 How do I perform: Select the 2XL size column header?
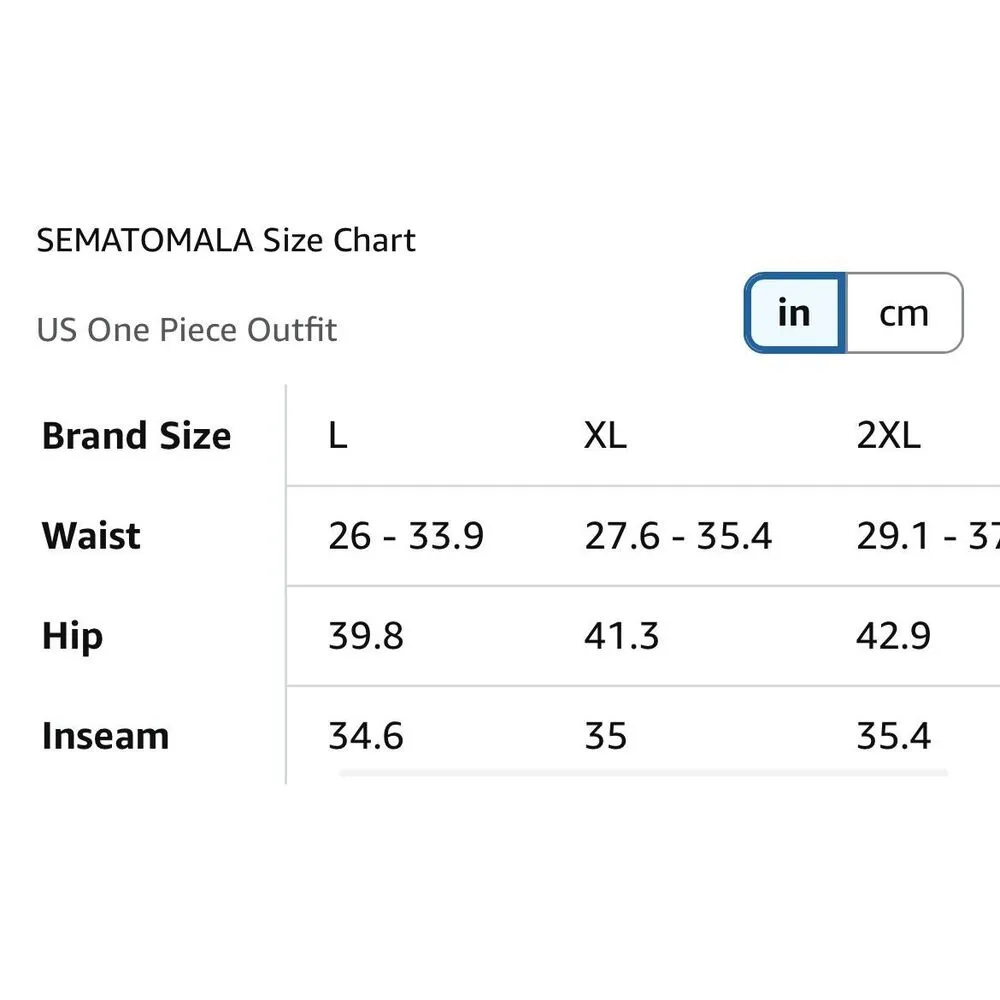(x=888, y=436)
